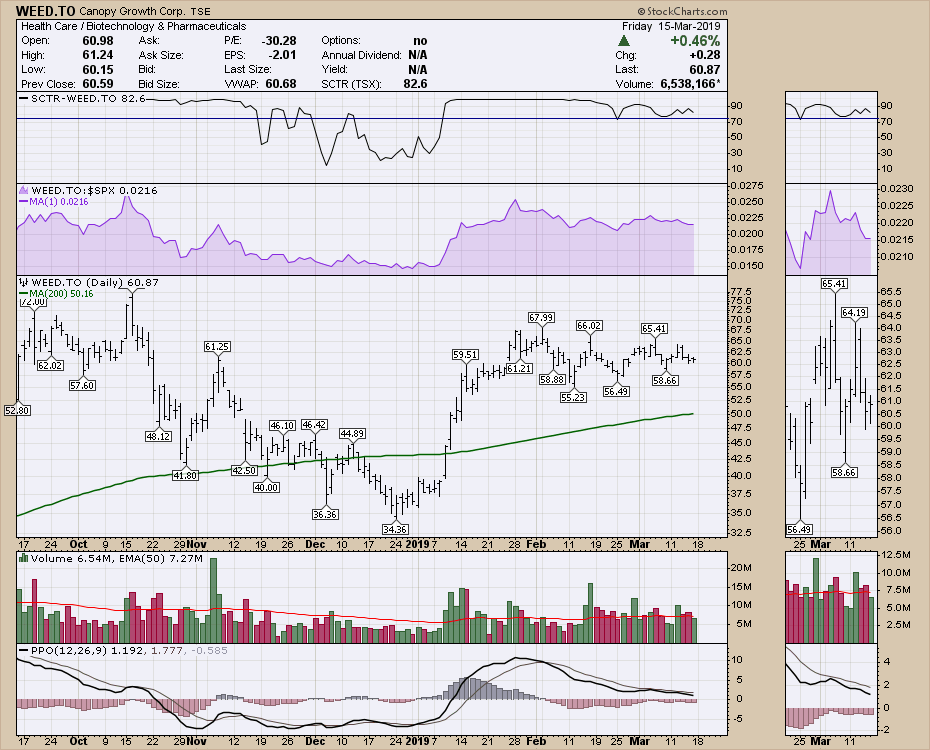Click the EPS value -2.01
The height and width of the screenshot is (750, 930).
[x=282, y=55]
